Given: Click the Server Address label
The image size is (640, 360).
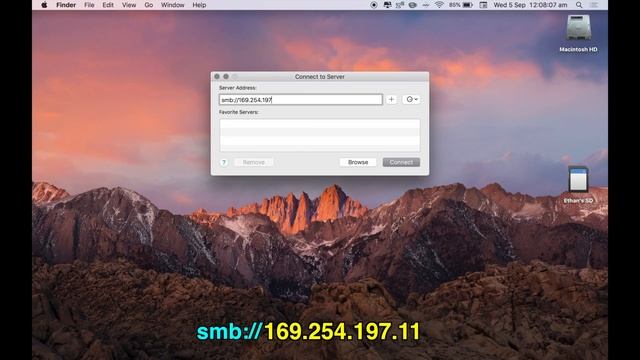Looking at the screenshot, I should pos(238,88).
